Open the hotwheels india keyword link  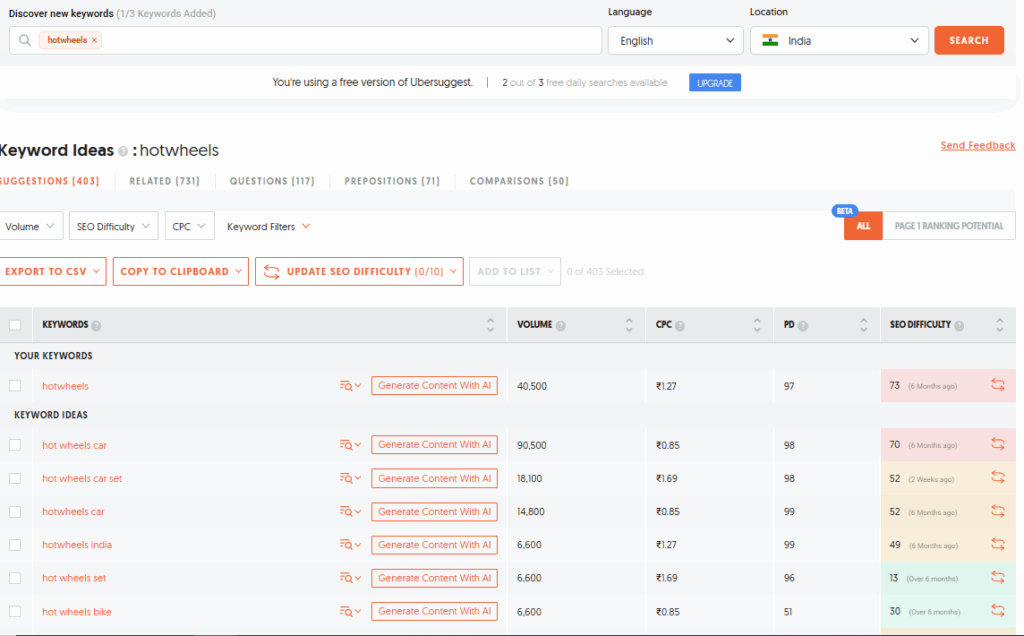[x=77, y=545]
